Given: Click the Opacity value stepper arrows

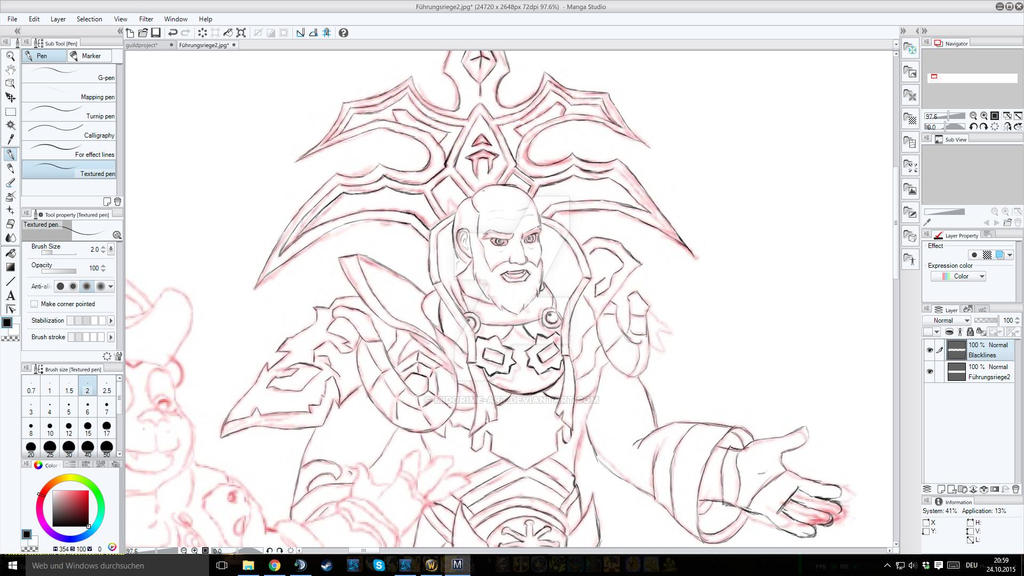Looking at the screenshot, I should click(103, 268).
